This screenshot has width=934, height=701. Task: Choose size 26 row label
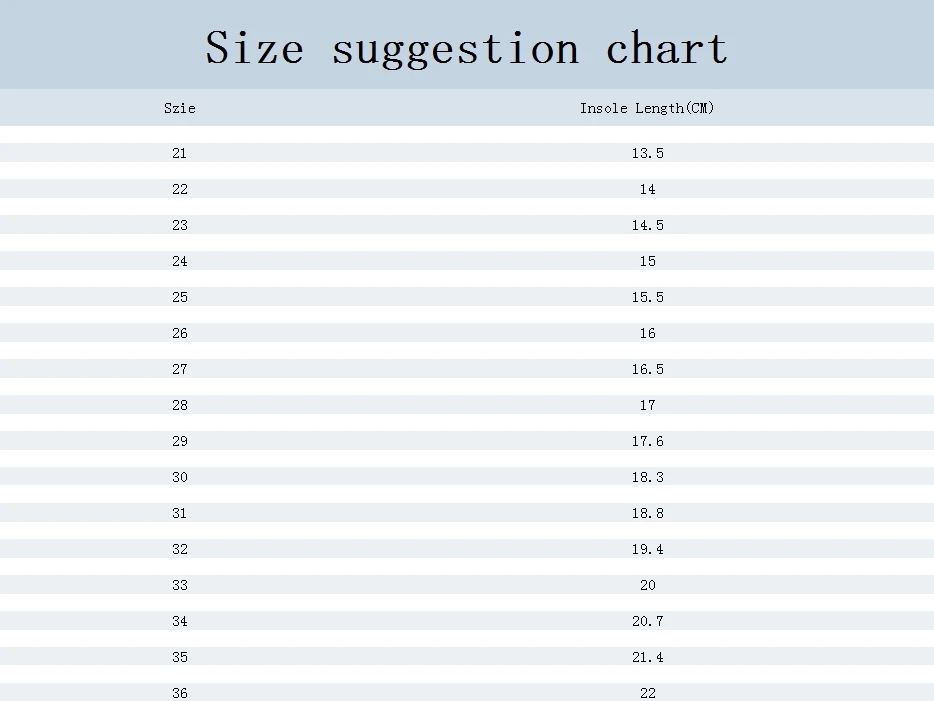click(180, 333)
